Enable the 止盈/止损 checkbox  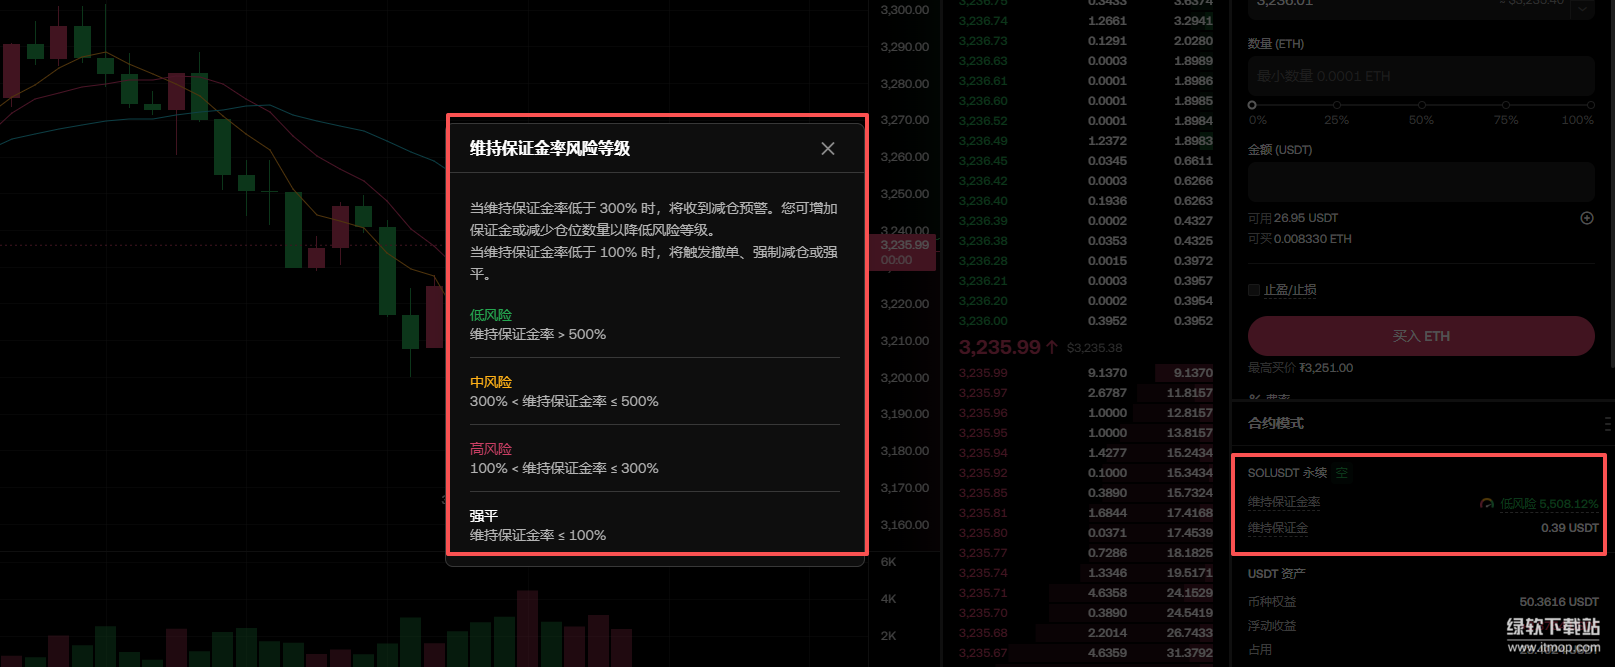[x=1254, y=290]
